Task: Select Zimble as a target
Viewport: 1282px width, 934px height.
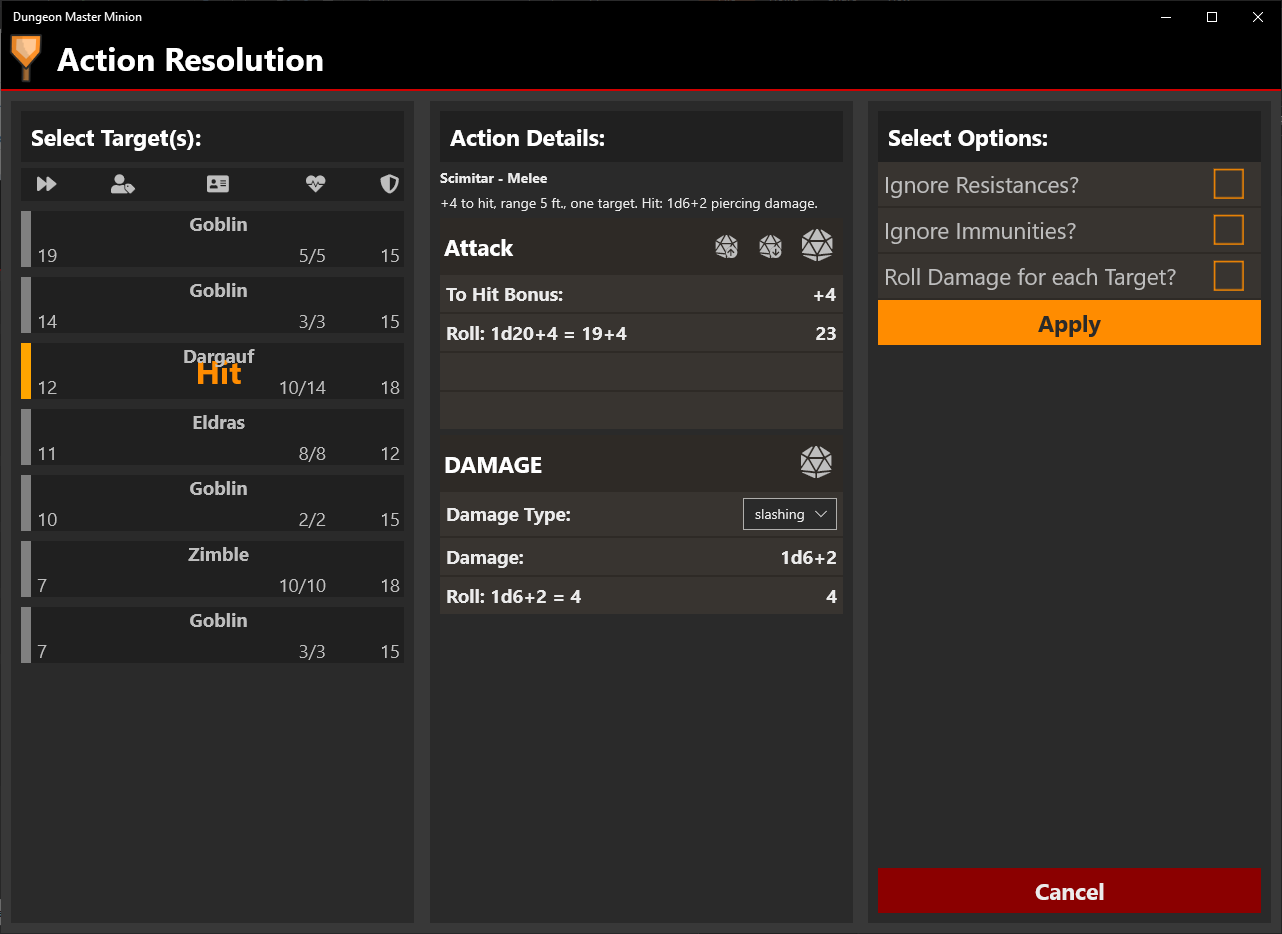Action: (x=218, y=569)
